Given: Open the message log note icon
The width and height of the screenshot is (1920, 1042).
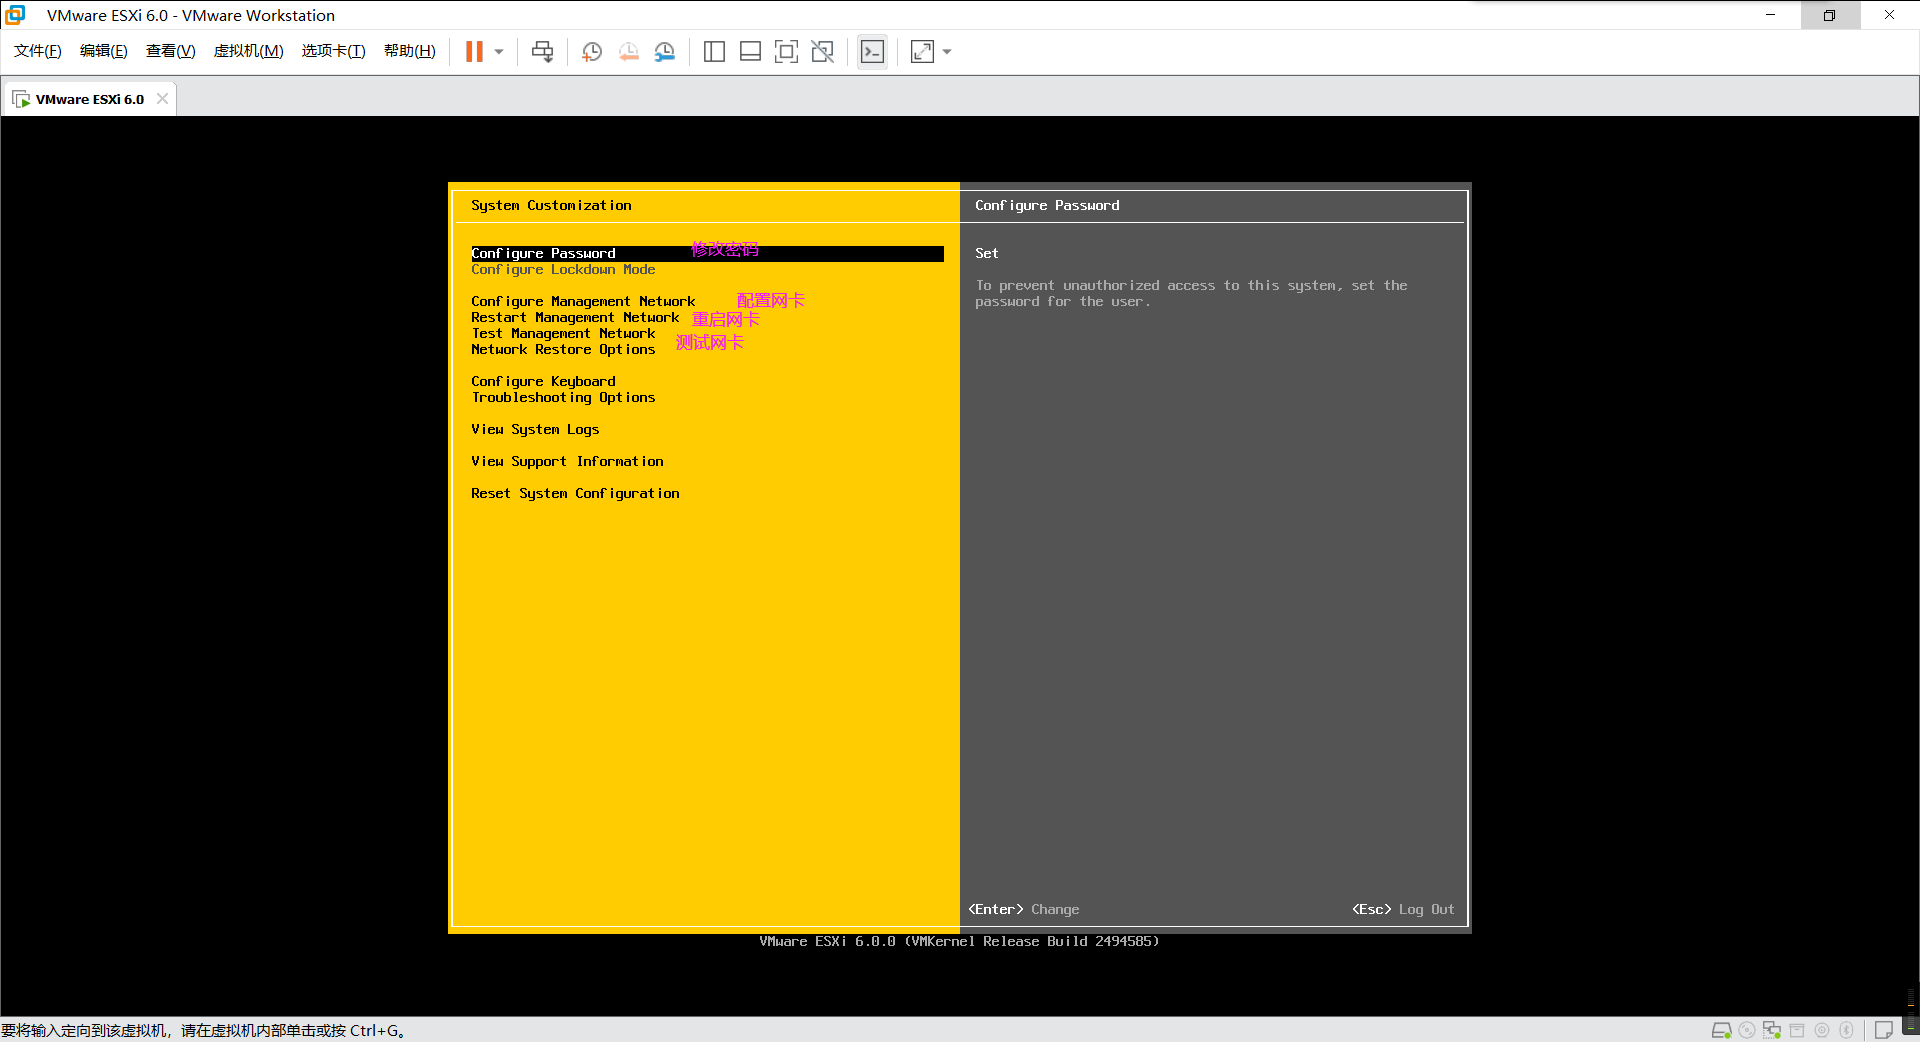Looking at the screenshot, I should point(1883,1030).
